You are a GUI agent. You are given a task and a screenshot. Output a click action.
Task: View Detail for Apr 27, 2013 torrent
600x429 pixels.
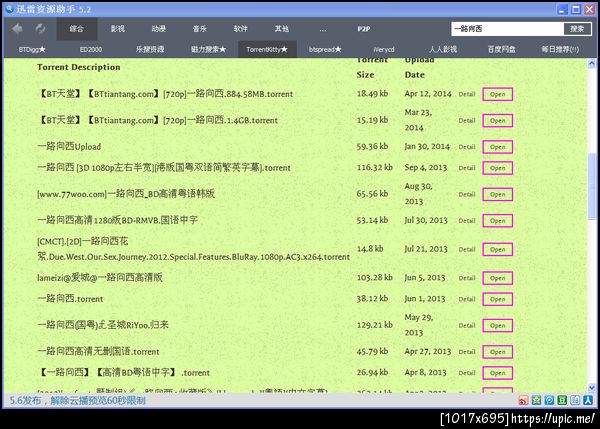coord(467,352)
